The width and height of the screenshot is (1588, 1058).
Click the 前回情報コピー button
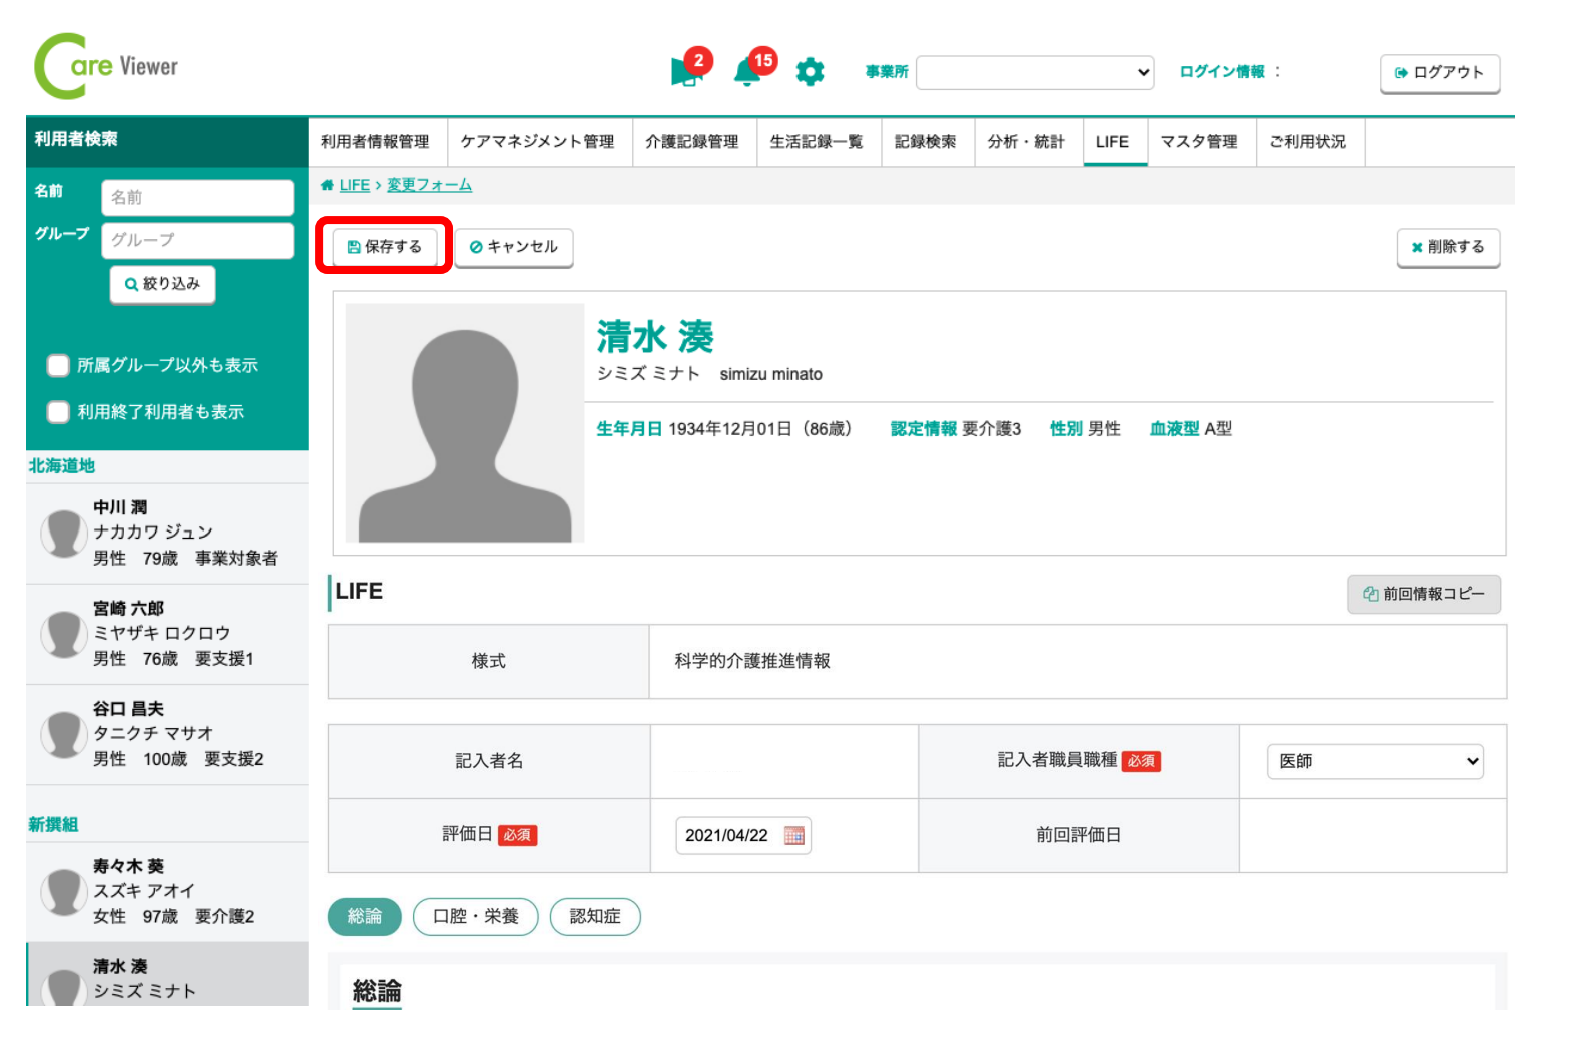(1423, 594)
